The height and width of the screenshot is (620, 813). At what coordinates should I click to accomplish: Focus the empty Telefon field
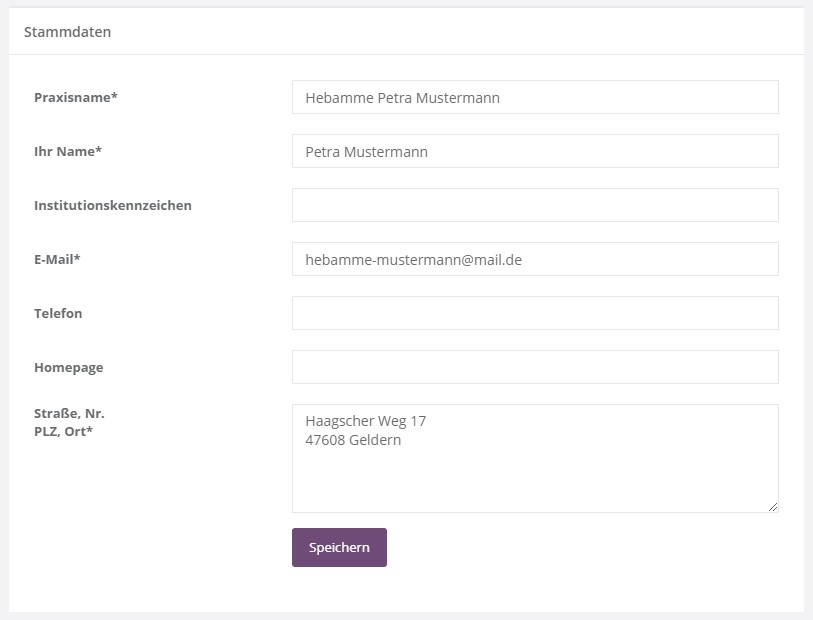point(535,313)
